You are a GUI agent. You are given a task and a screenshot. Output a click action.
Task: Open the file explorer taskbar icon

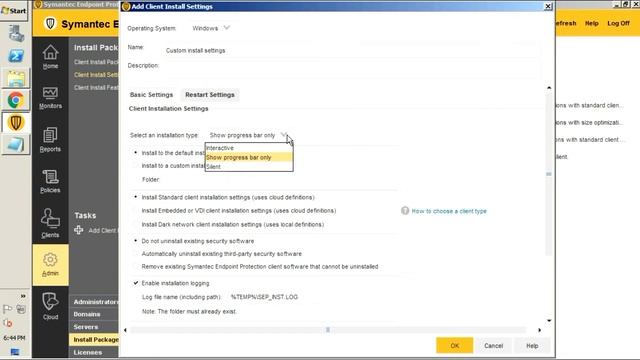pos(16,78)
